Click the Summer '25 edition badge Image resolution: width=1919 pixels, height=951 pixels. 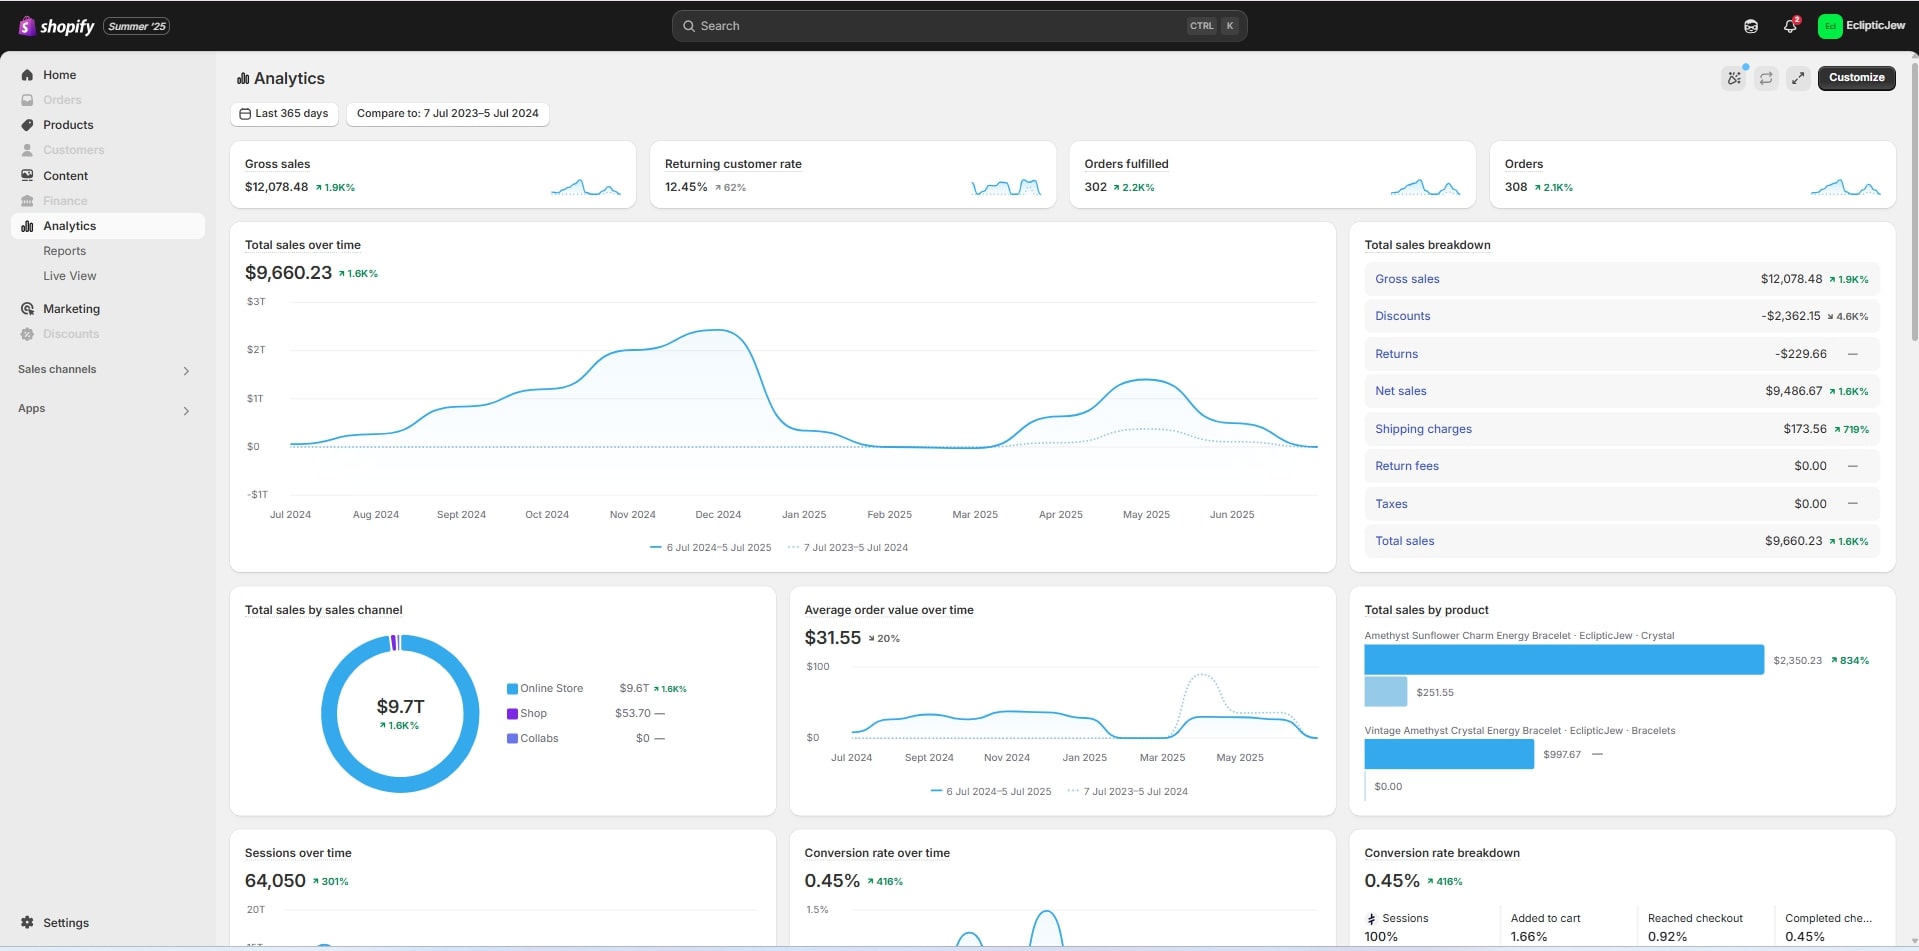(137, 26)
